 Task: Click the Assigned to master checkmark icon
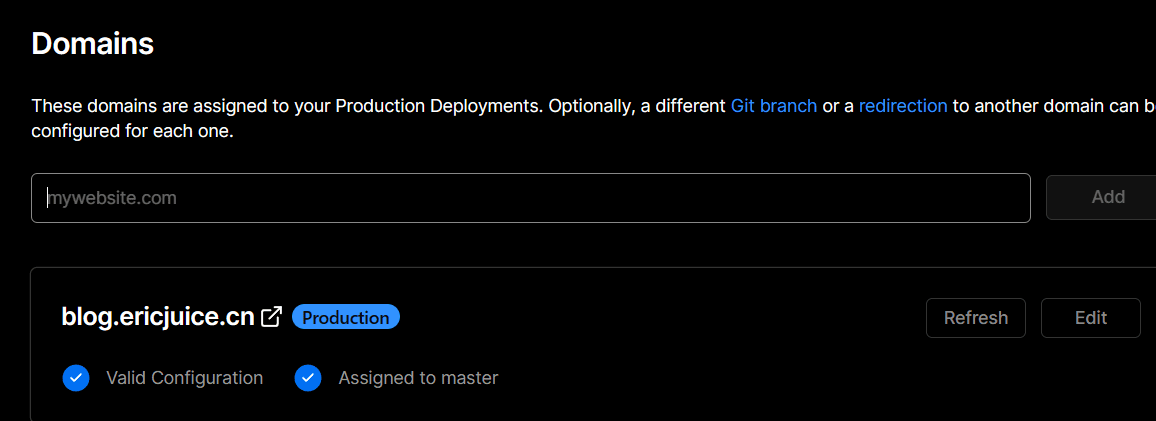point(308,378)
